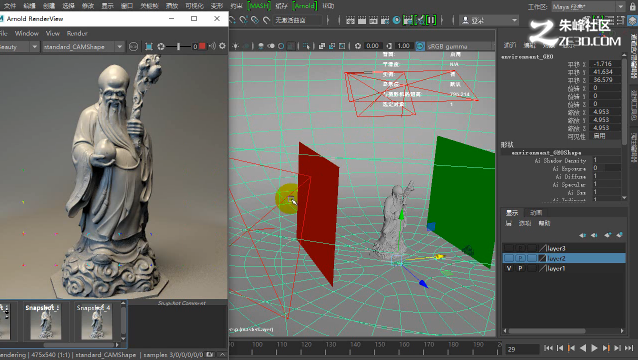Click the exposure value field showing 0
The width and height of the screenshot is (638, 360).
pyautogui.click(x=195, y=47)
